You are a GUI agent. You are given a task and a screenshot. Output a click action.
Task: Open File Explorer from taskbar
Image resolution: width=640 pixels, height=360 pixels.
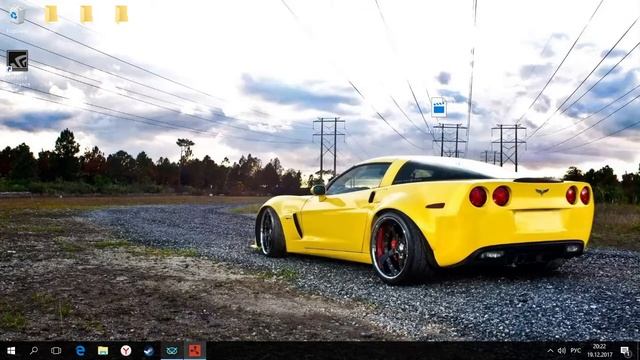point(103,351)
